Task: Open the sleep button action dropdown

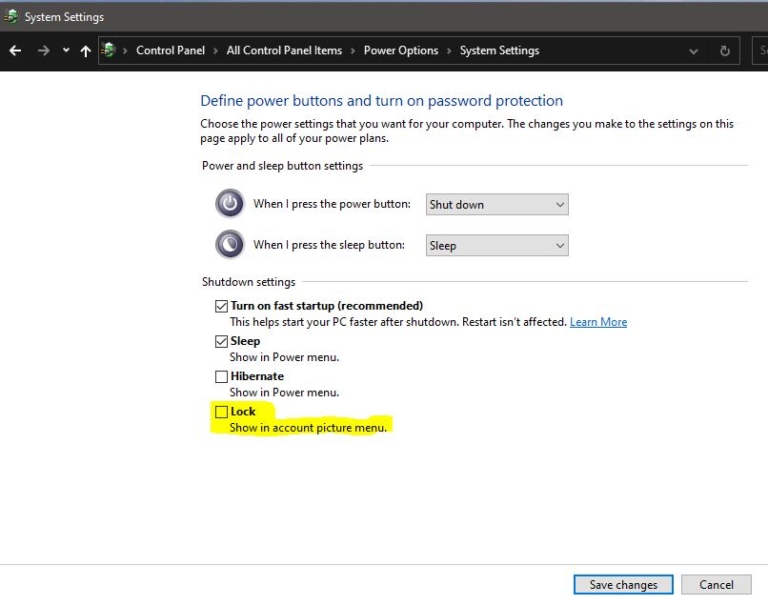Action: click(497, 245)
